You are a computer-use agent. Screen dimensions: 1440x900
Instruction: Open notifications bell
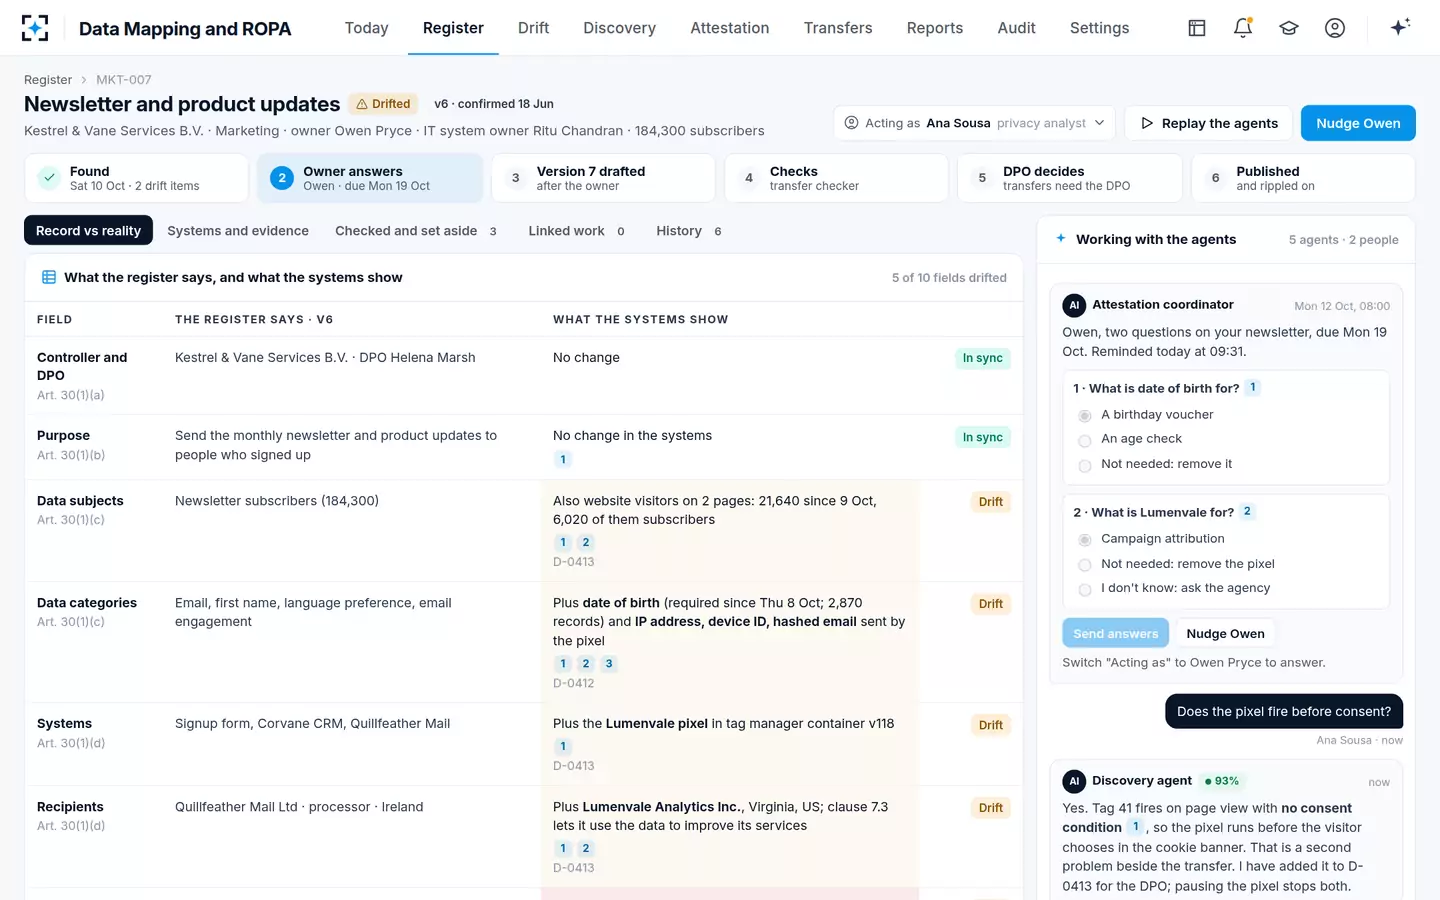(1243, 28)
